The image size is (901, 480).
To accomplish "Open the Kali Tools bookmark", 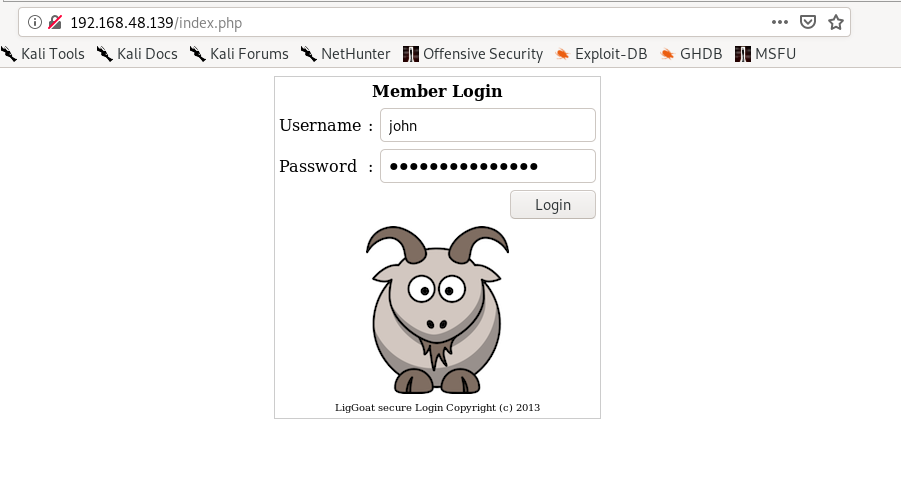I will pyautogui.click(x=43, y=54).
